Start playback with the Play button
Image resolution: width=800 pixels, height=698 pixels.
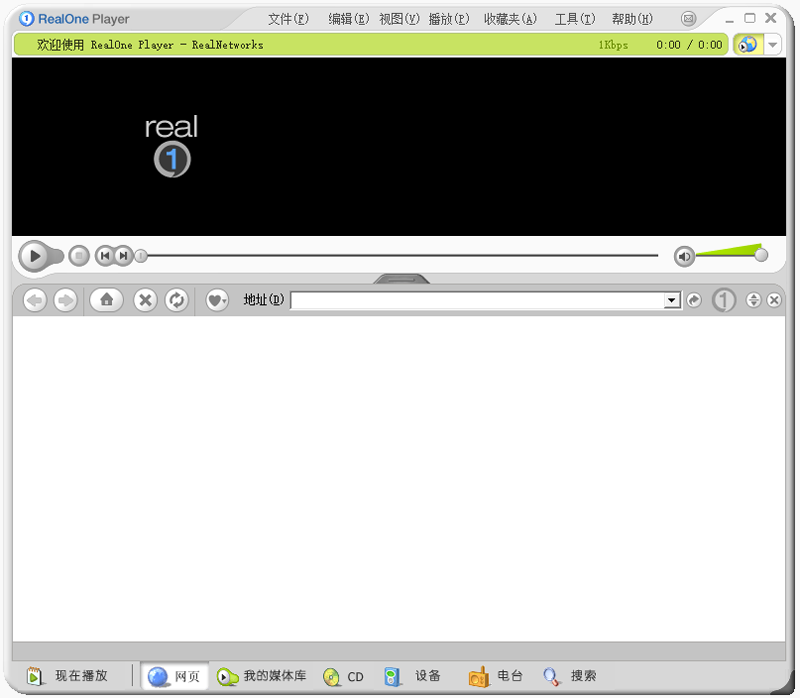(35, 256)
